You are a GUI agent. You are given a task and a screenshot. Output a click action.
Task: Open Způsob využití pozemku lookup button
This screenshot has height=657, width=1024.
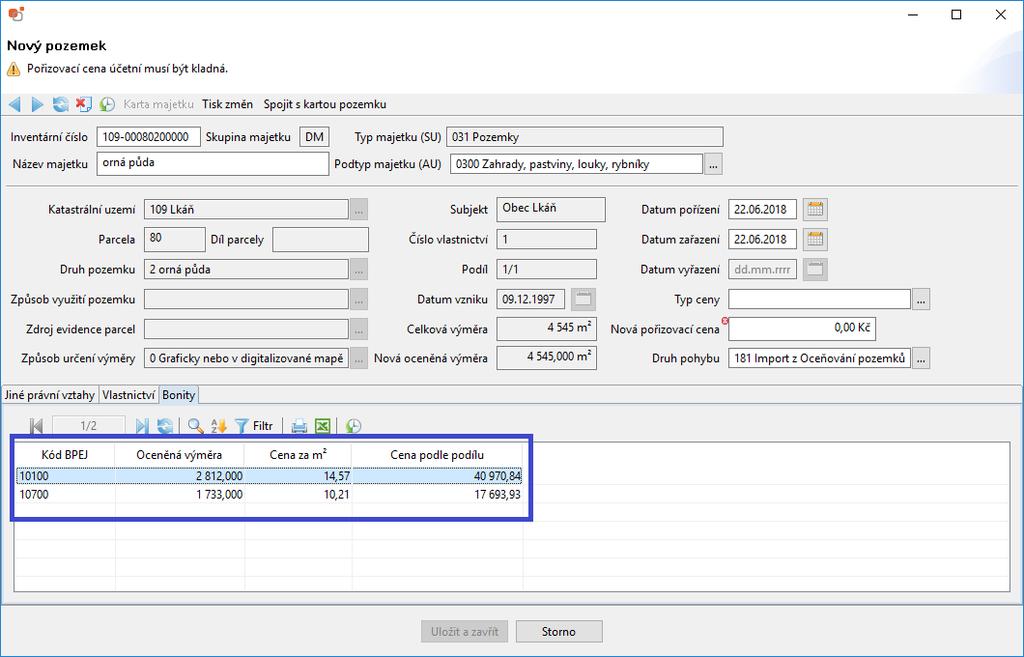tap(359, 299)
